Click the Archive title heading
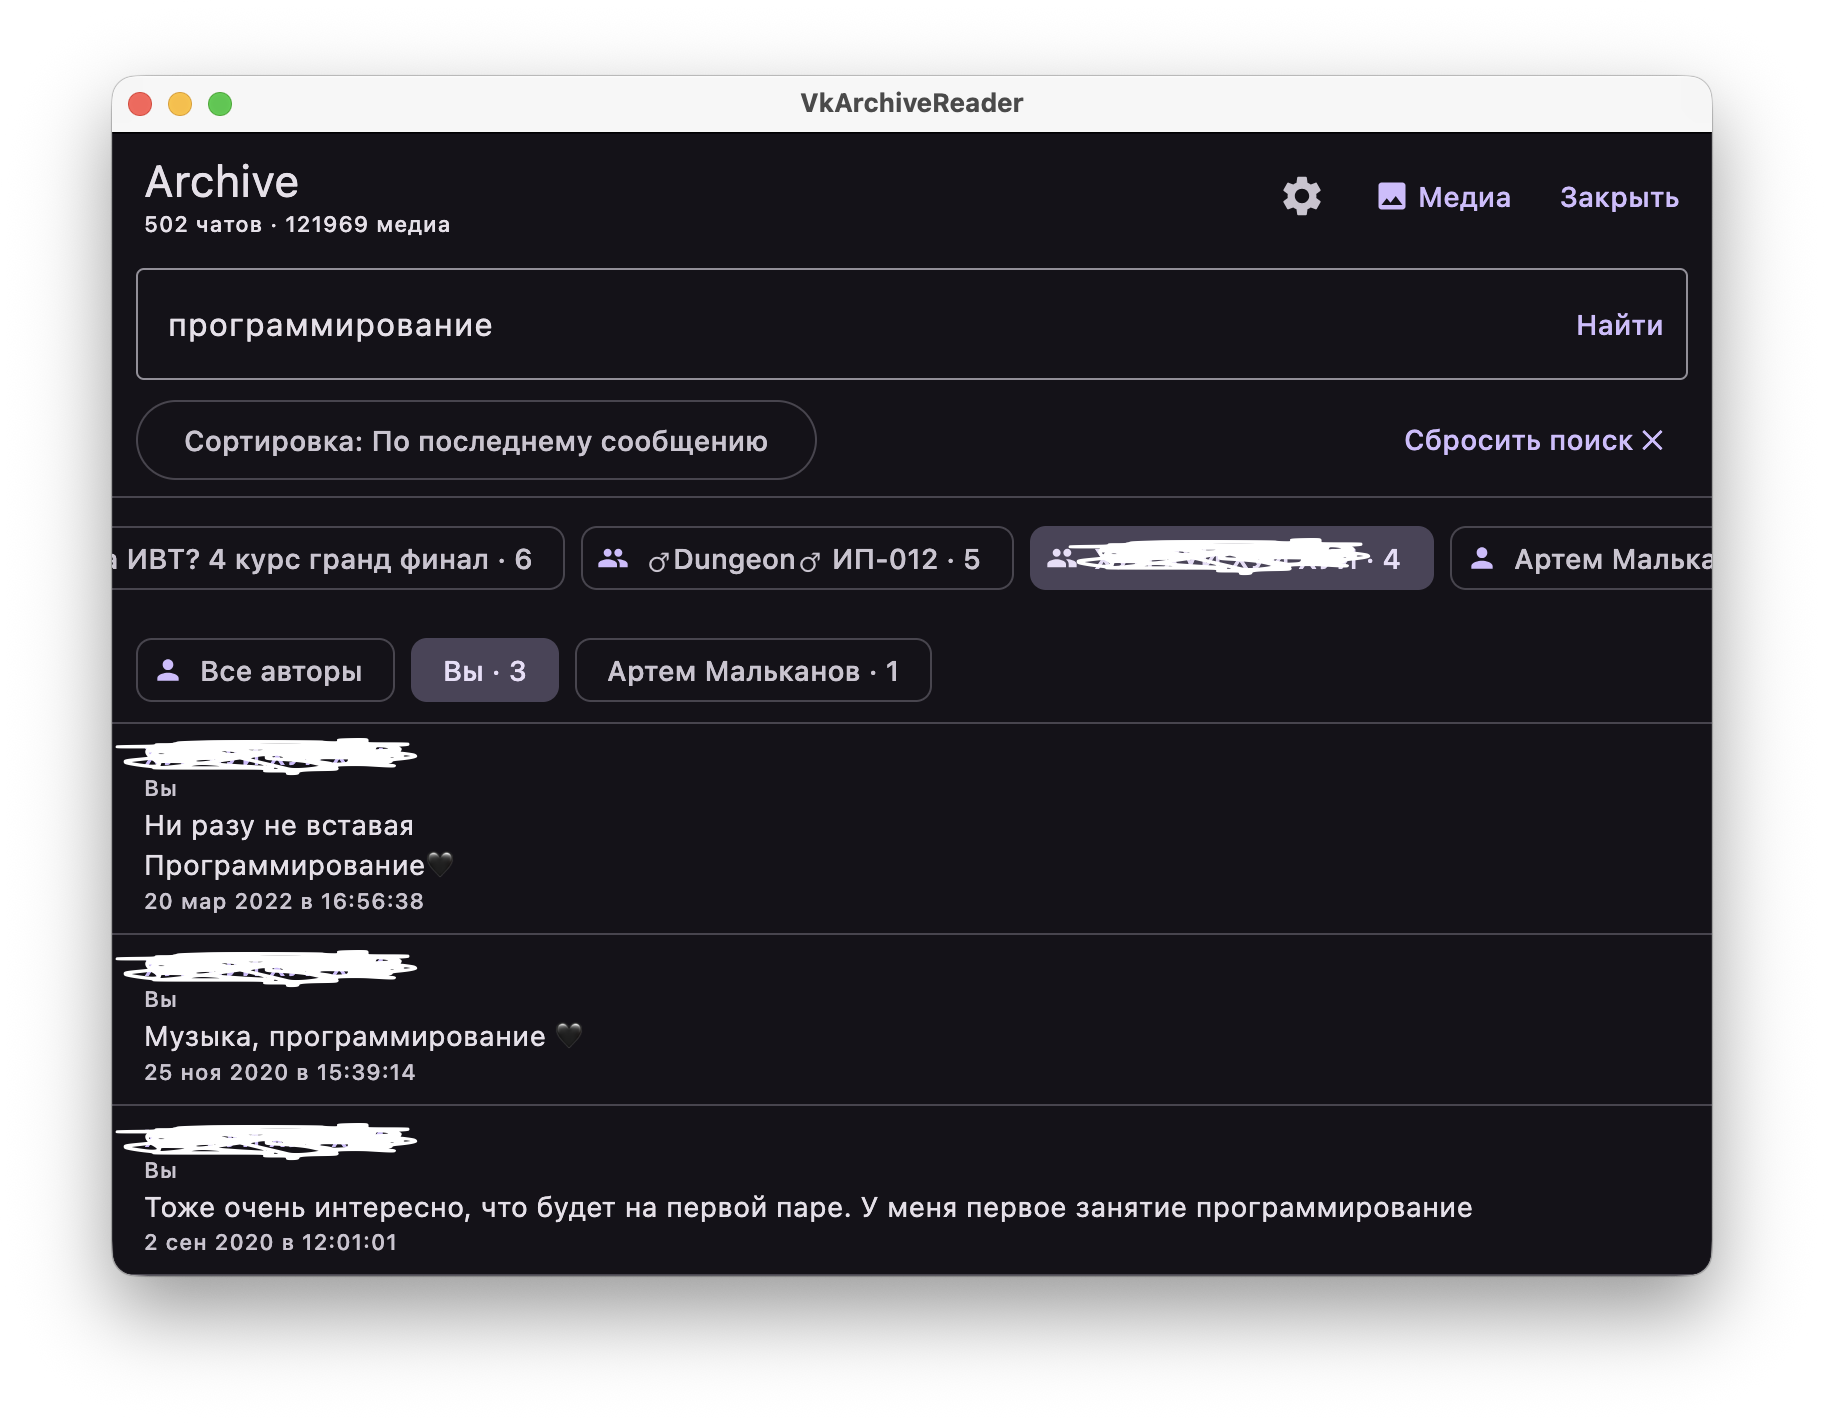The width and height of the screenshot is (1824, 1424). [x=222, y=182]
